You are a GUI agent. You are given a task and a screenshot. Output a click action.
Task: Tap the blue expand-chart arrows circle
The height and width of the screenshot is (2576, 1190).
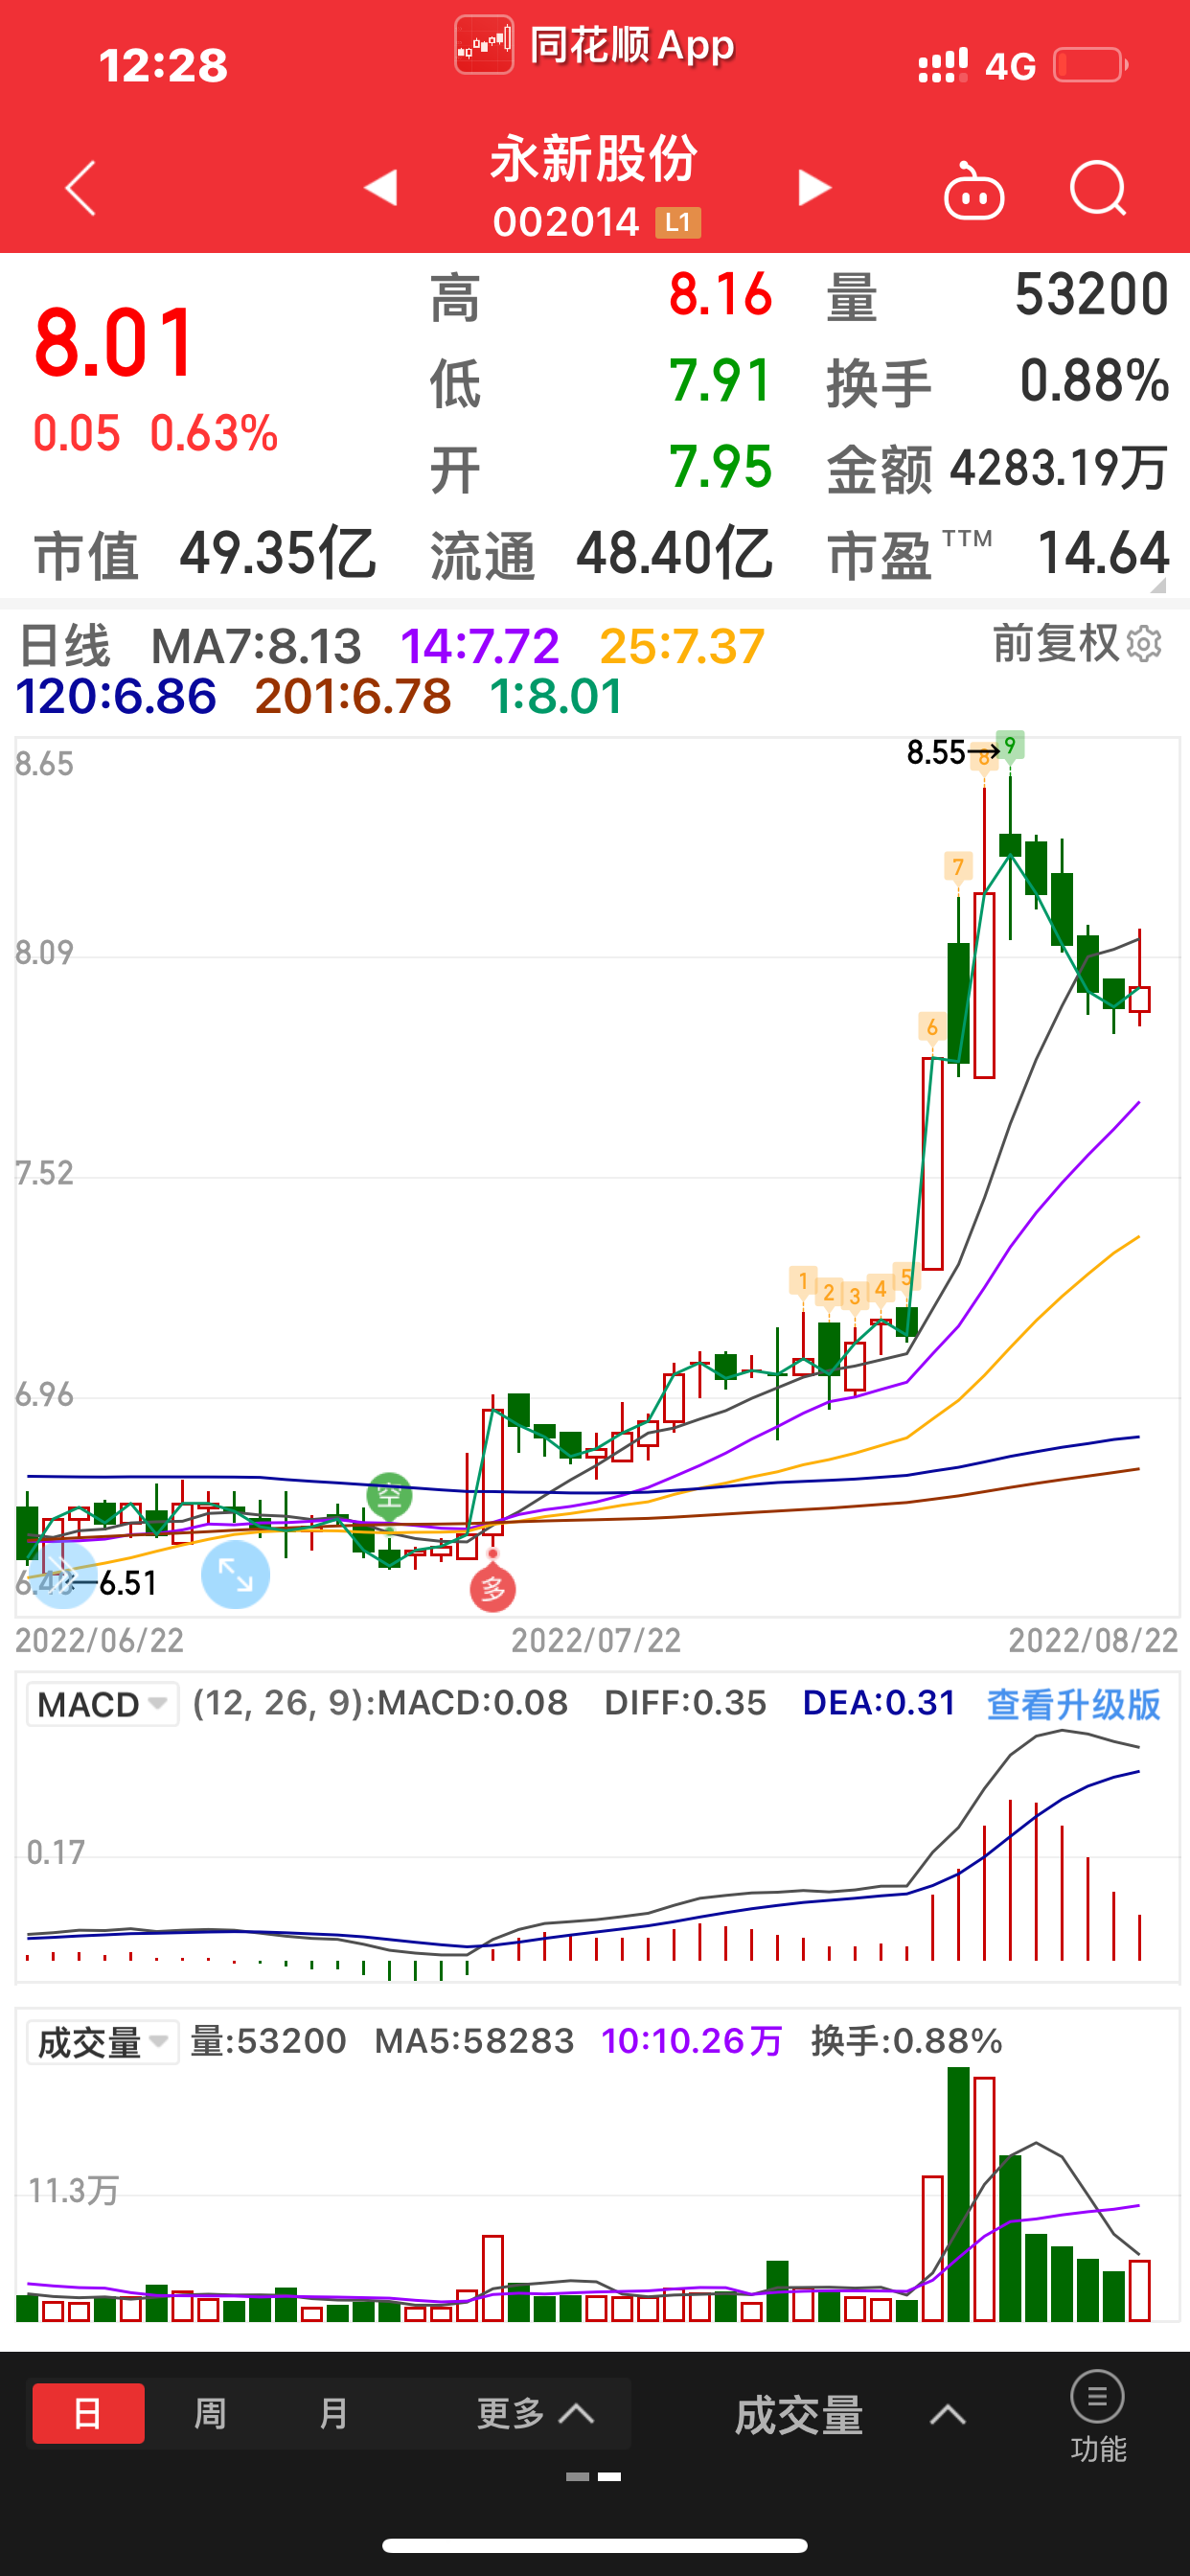pyautogui.click(x=236, y=1575)
